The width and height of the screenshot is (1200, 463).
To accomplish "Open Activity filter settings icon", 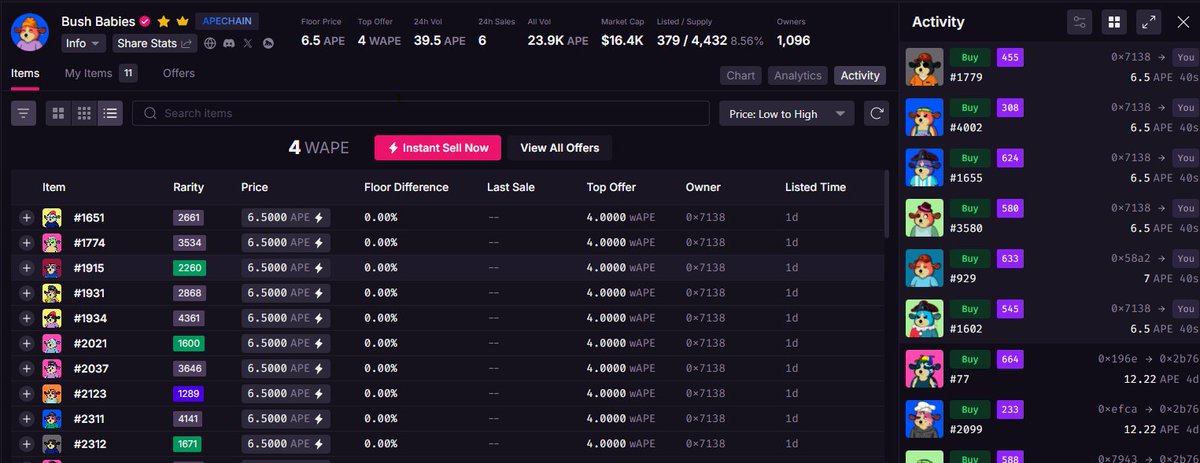I will [1079, 22].
